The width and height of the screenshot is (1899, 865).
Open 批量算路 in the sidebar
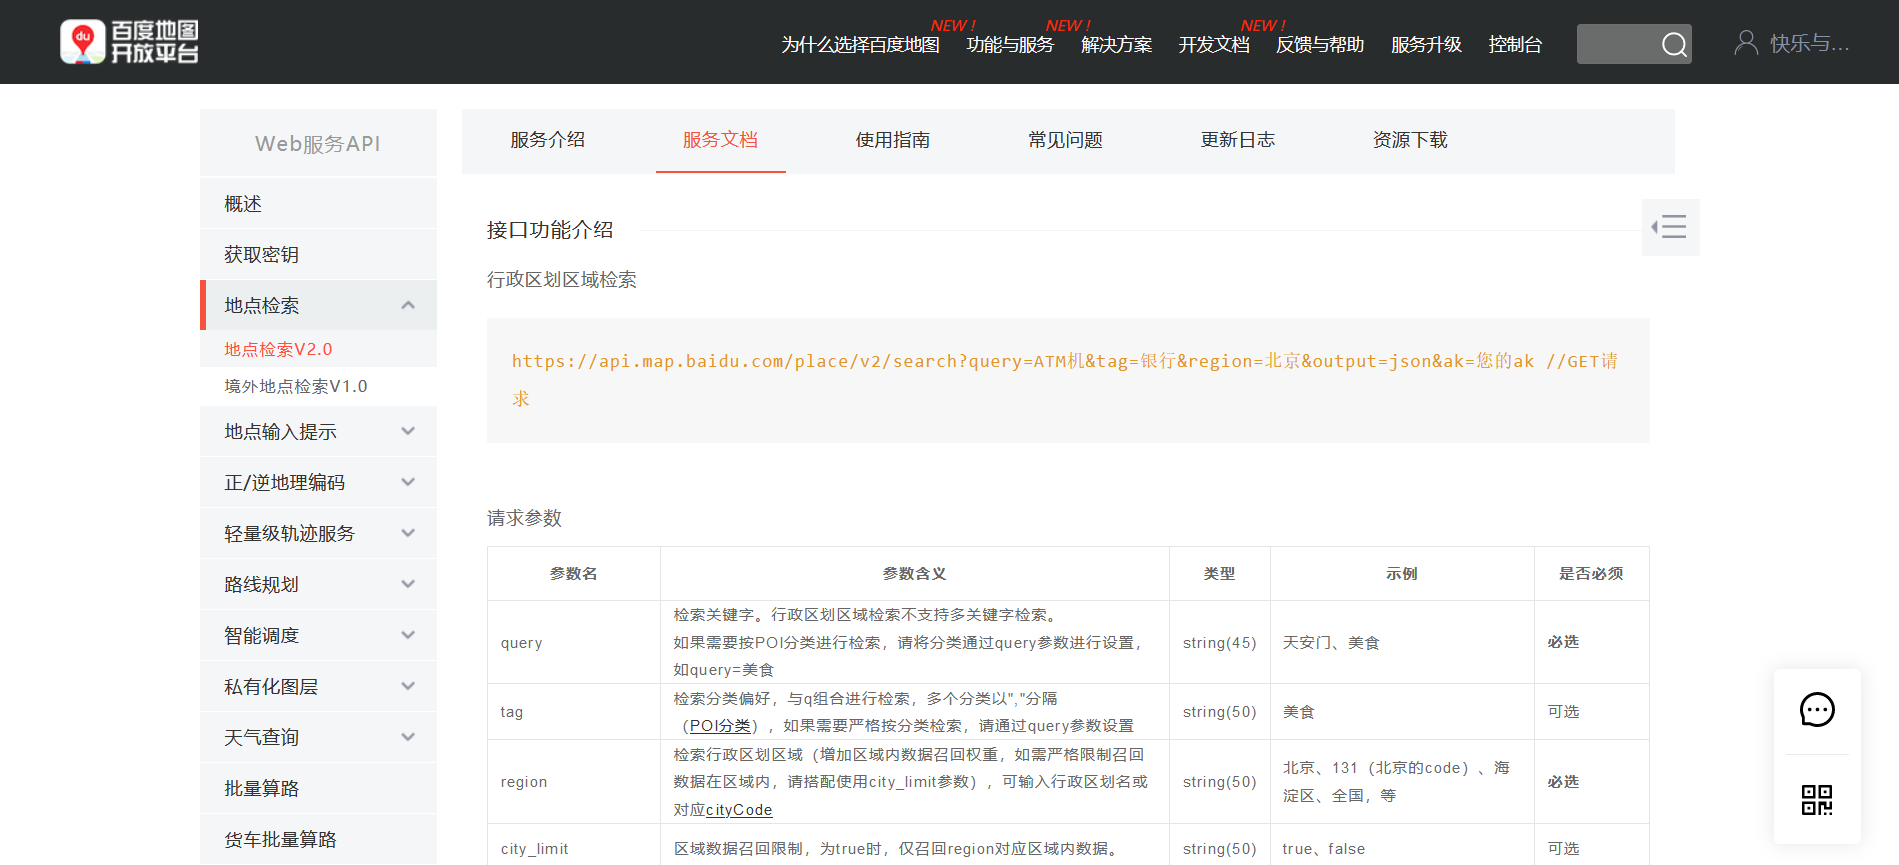point(318,788)
